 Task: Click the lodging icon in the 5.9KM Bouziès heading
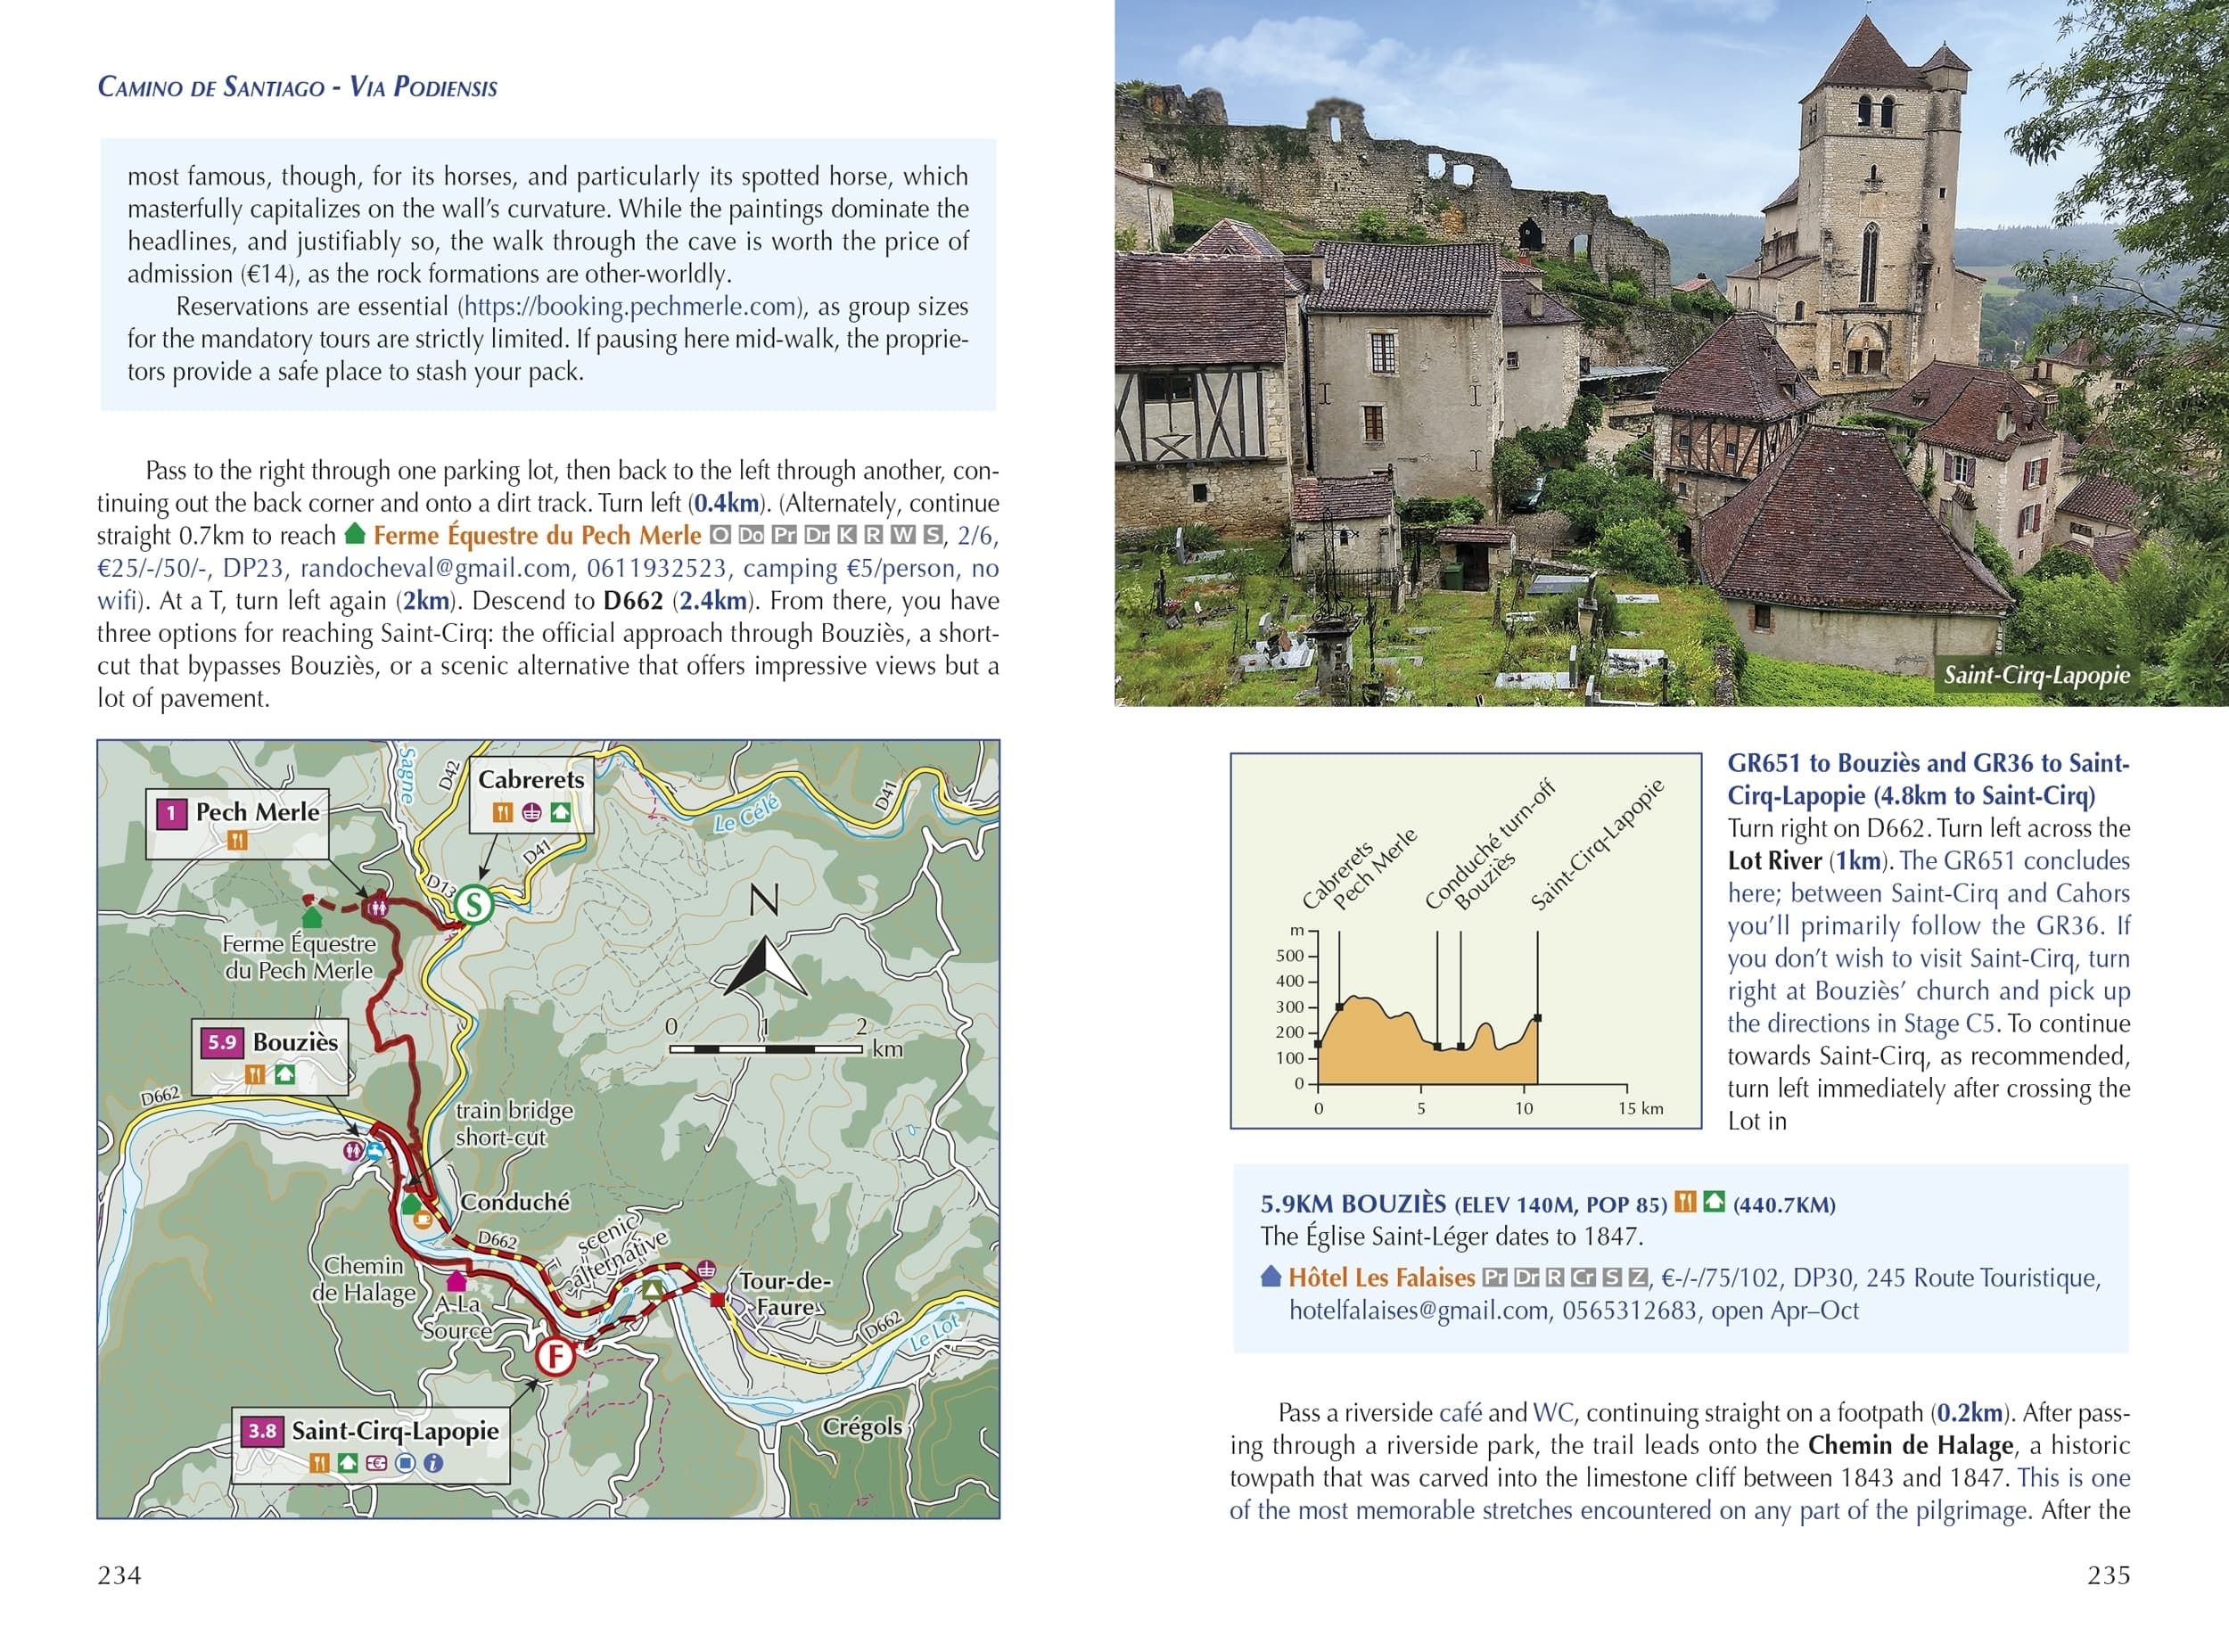(x=1714, y=1202)
